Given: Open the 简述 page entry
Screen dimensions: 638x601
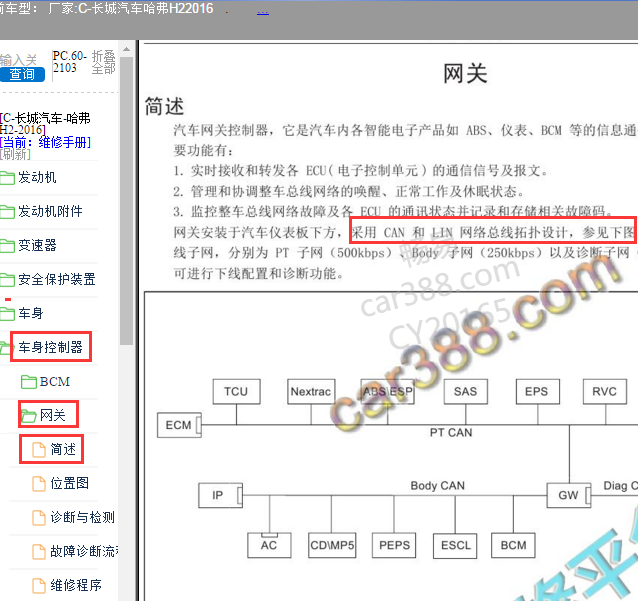Looking at the screenshot, I should 63,449.
